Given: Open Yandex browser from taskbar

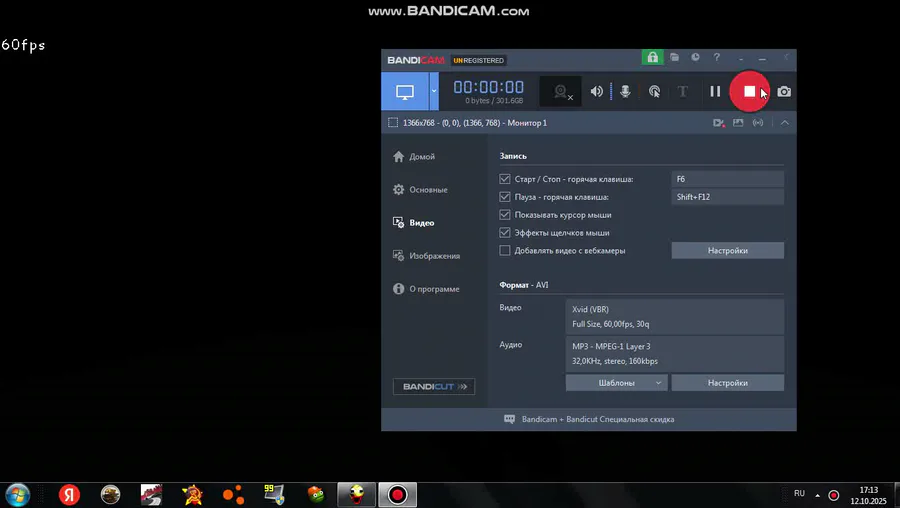Looking at the screenshot, I should [x=69, y=495].
